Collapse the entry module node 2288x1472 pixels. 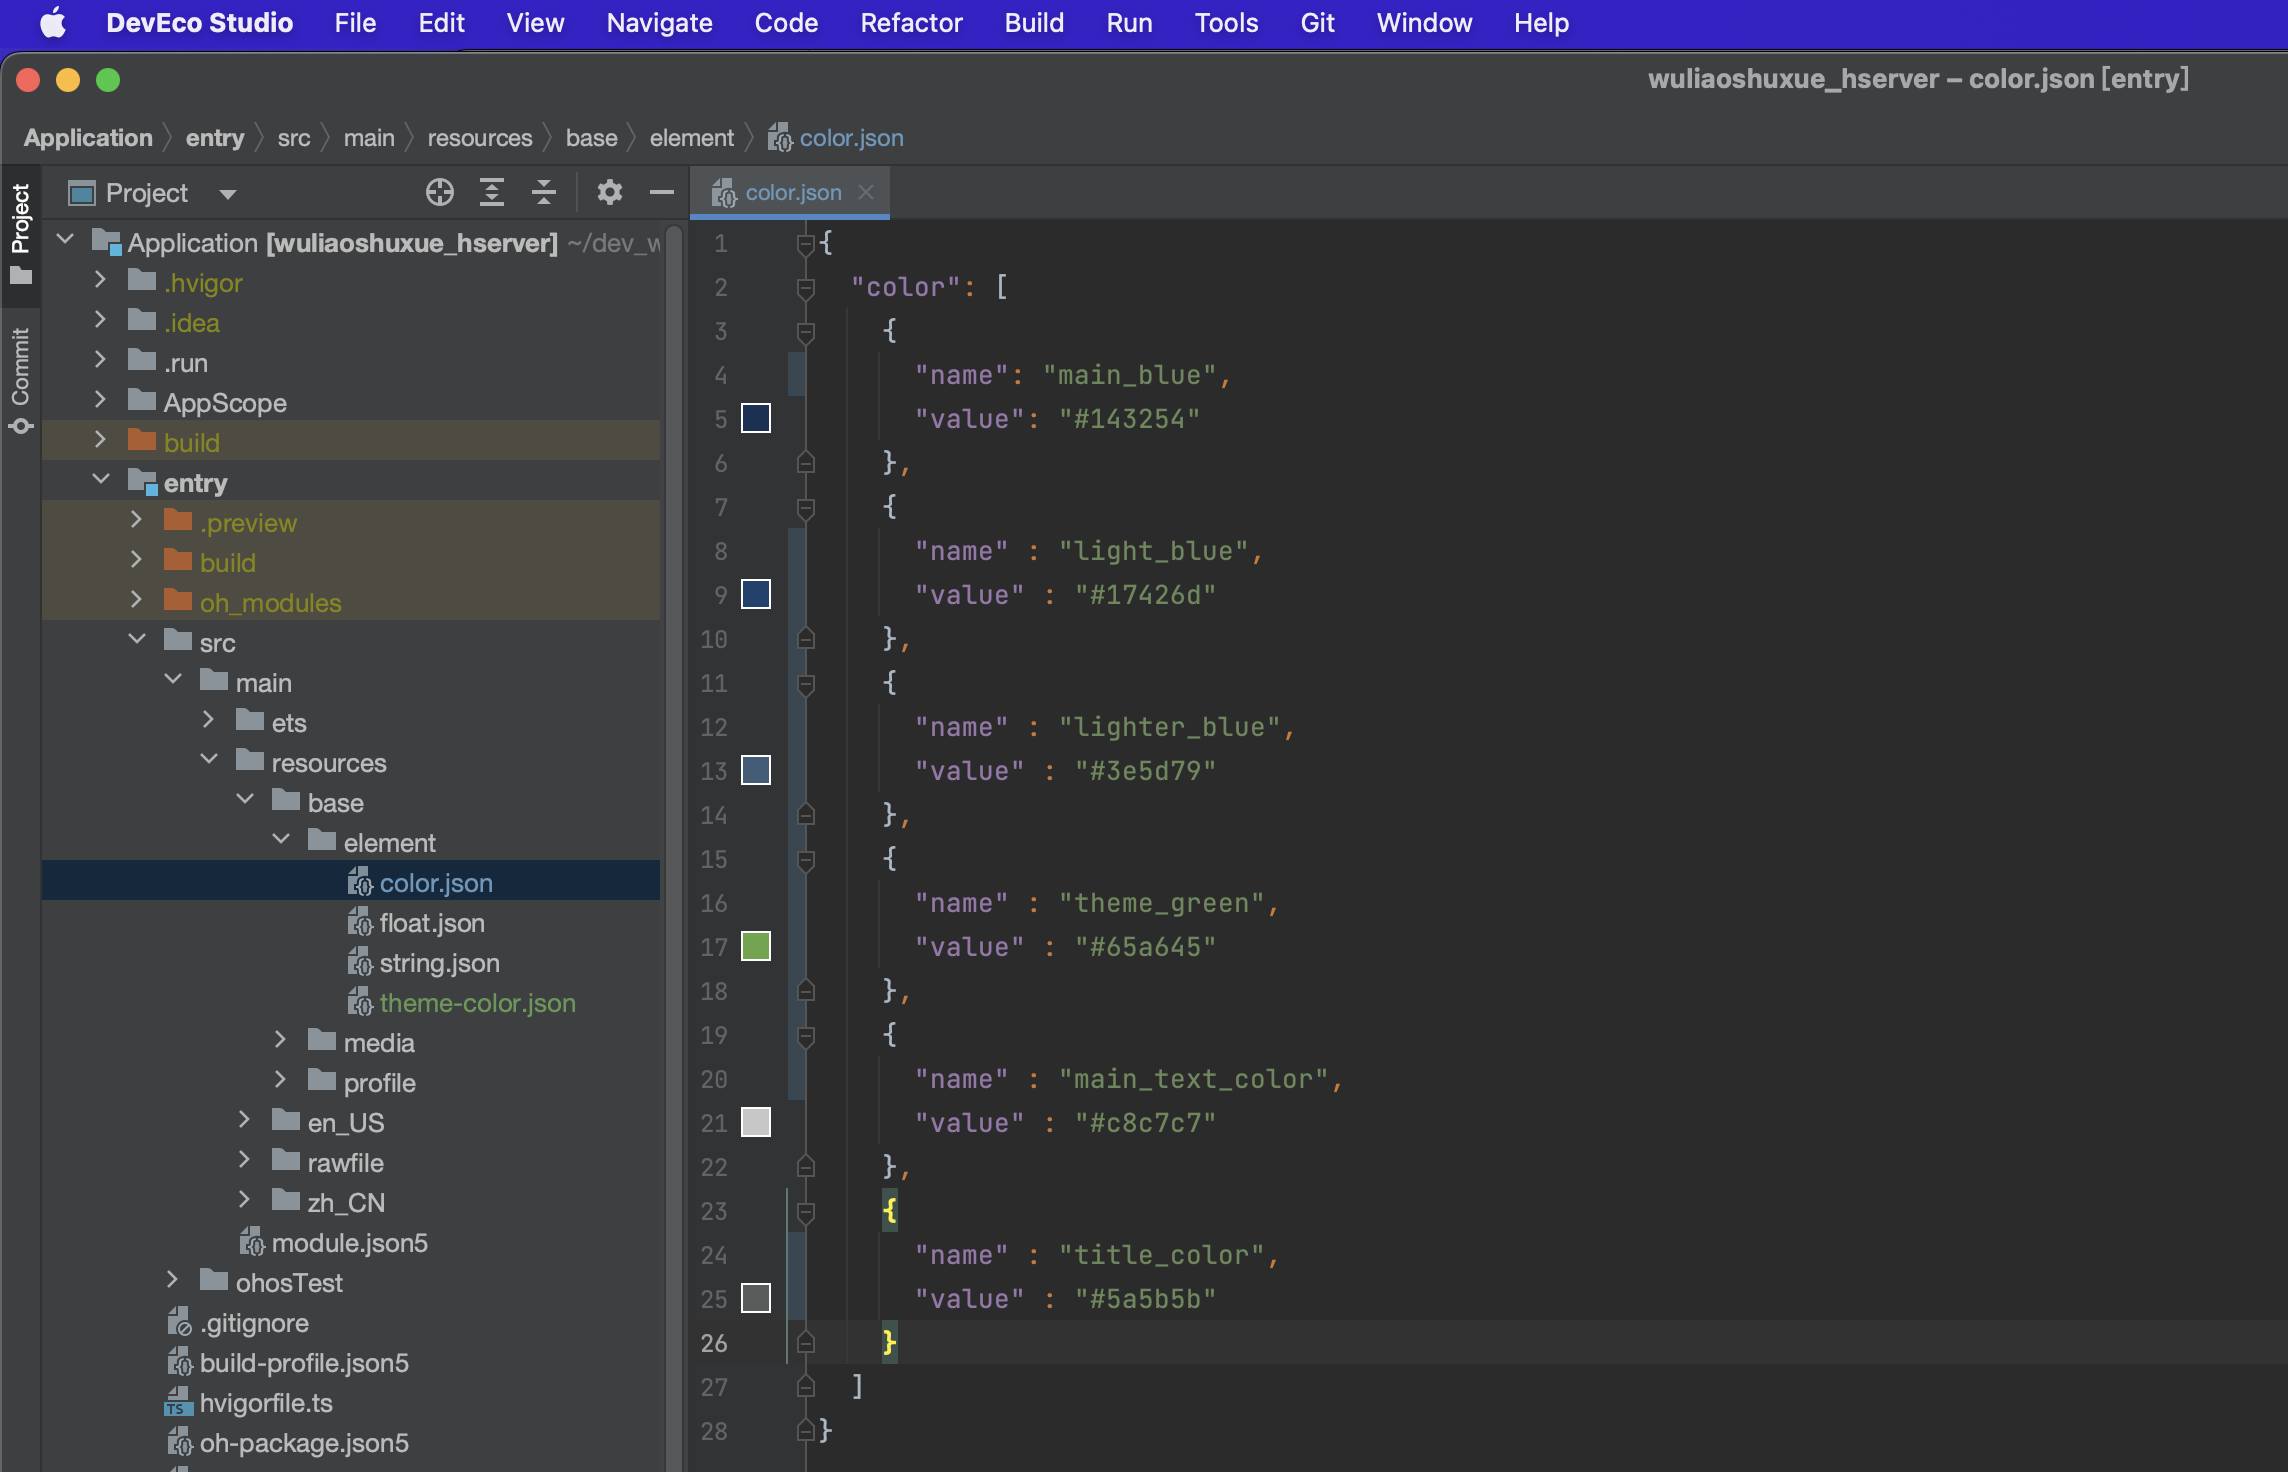pos(100,480)
